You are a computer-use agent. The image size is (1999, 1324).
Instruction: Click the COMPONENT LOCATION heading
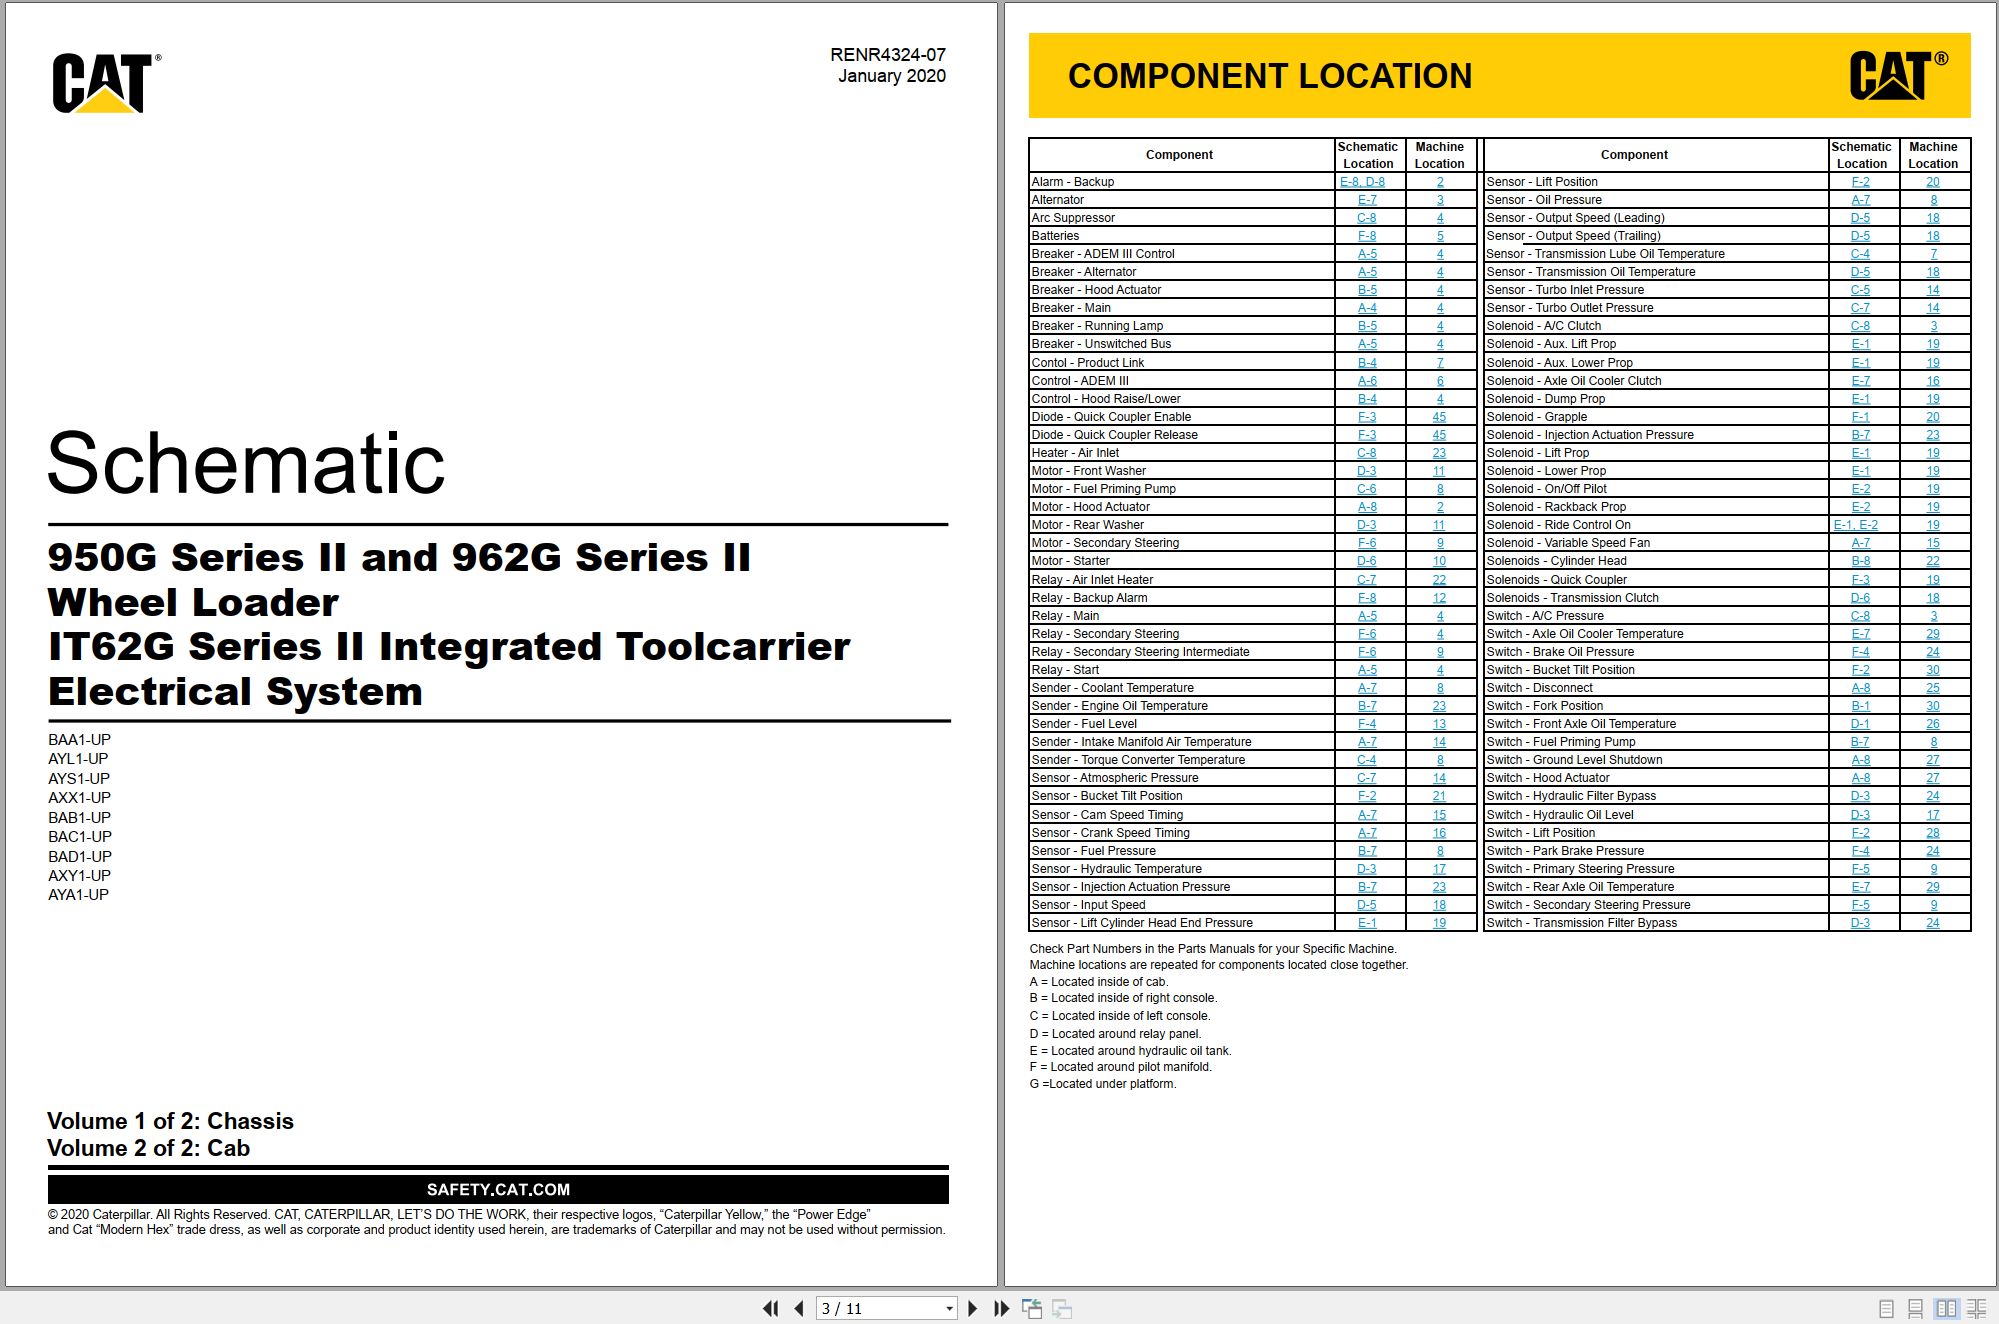tap(1270, 76)
